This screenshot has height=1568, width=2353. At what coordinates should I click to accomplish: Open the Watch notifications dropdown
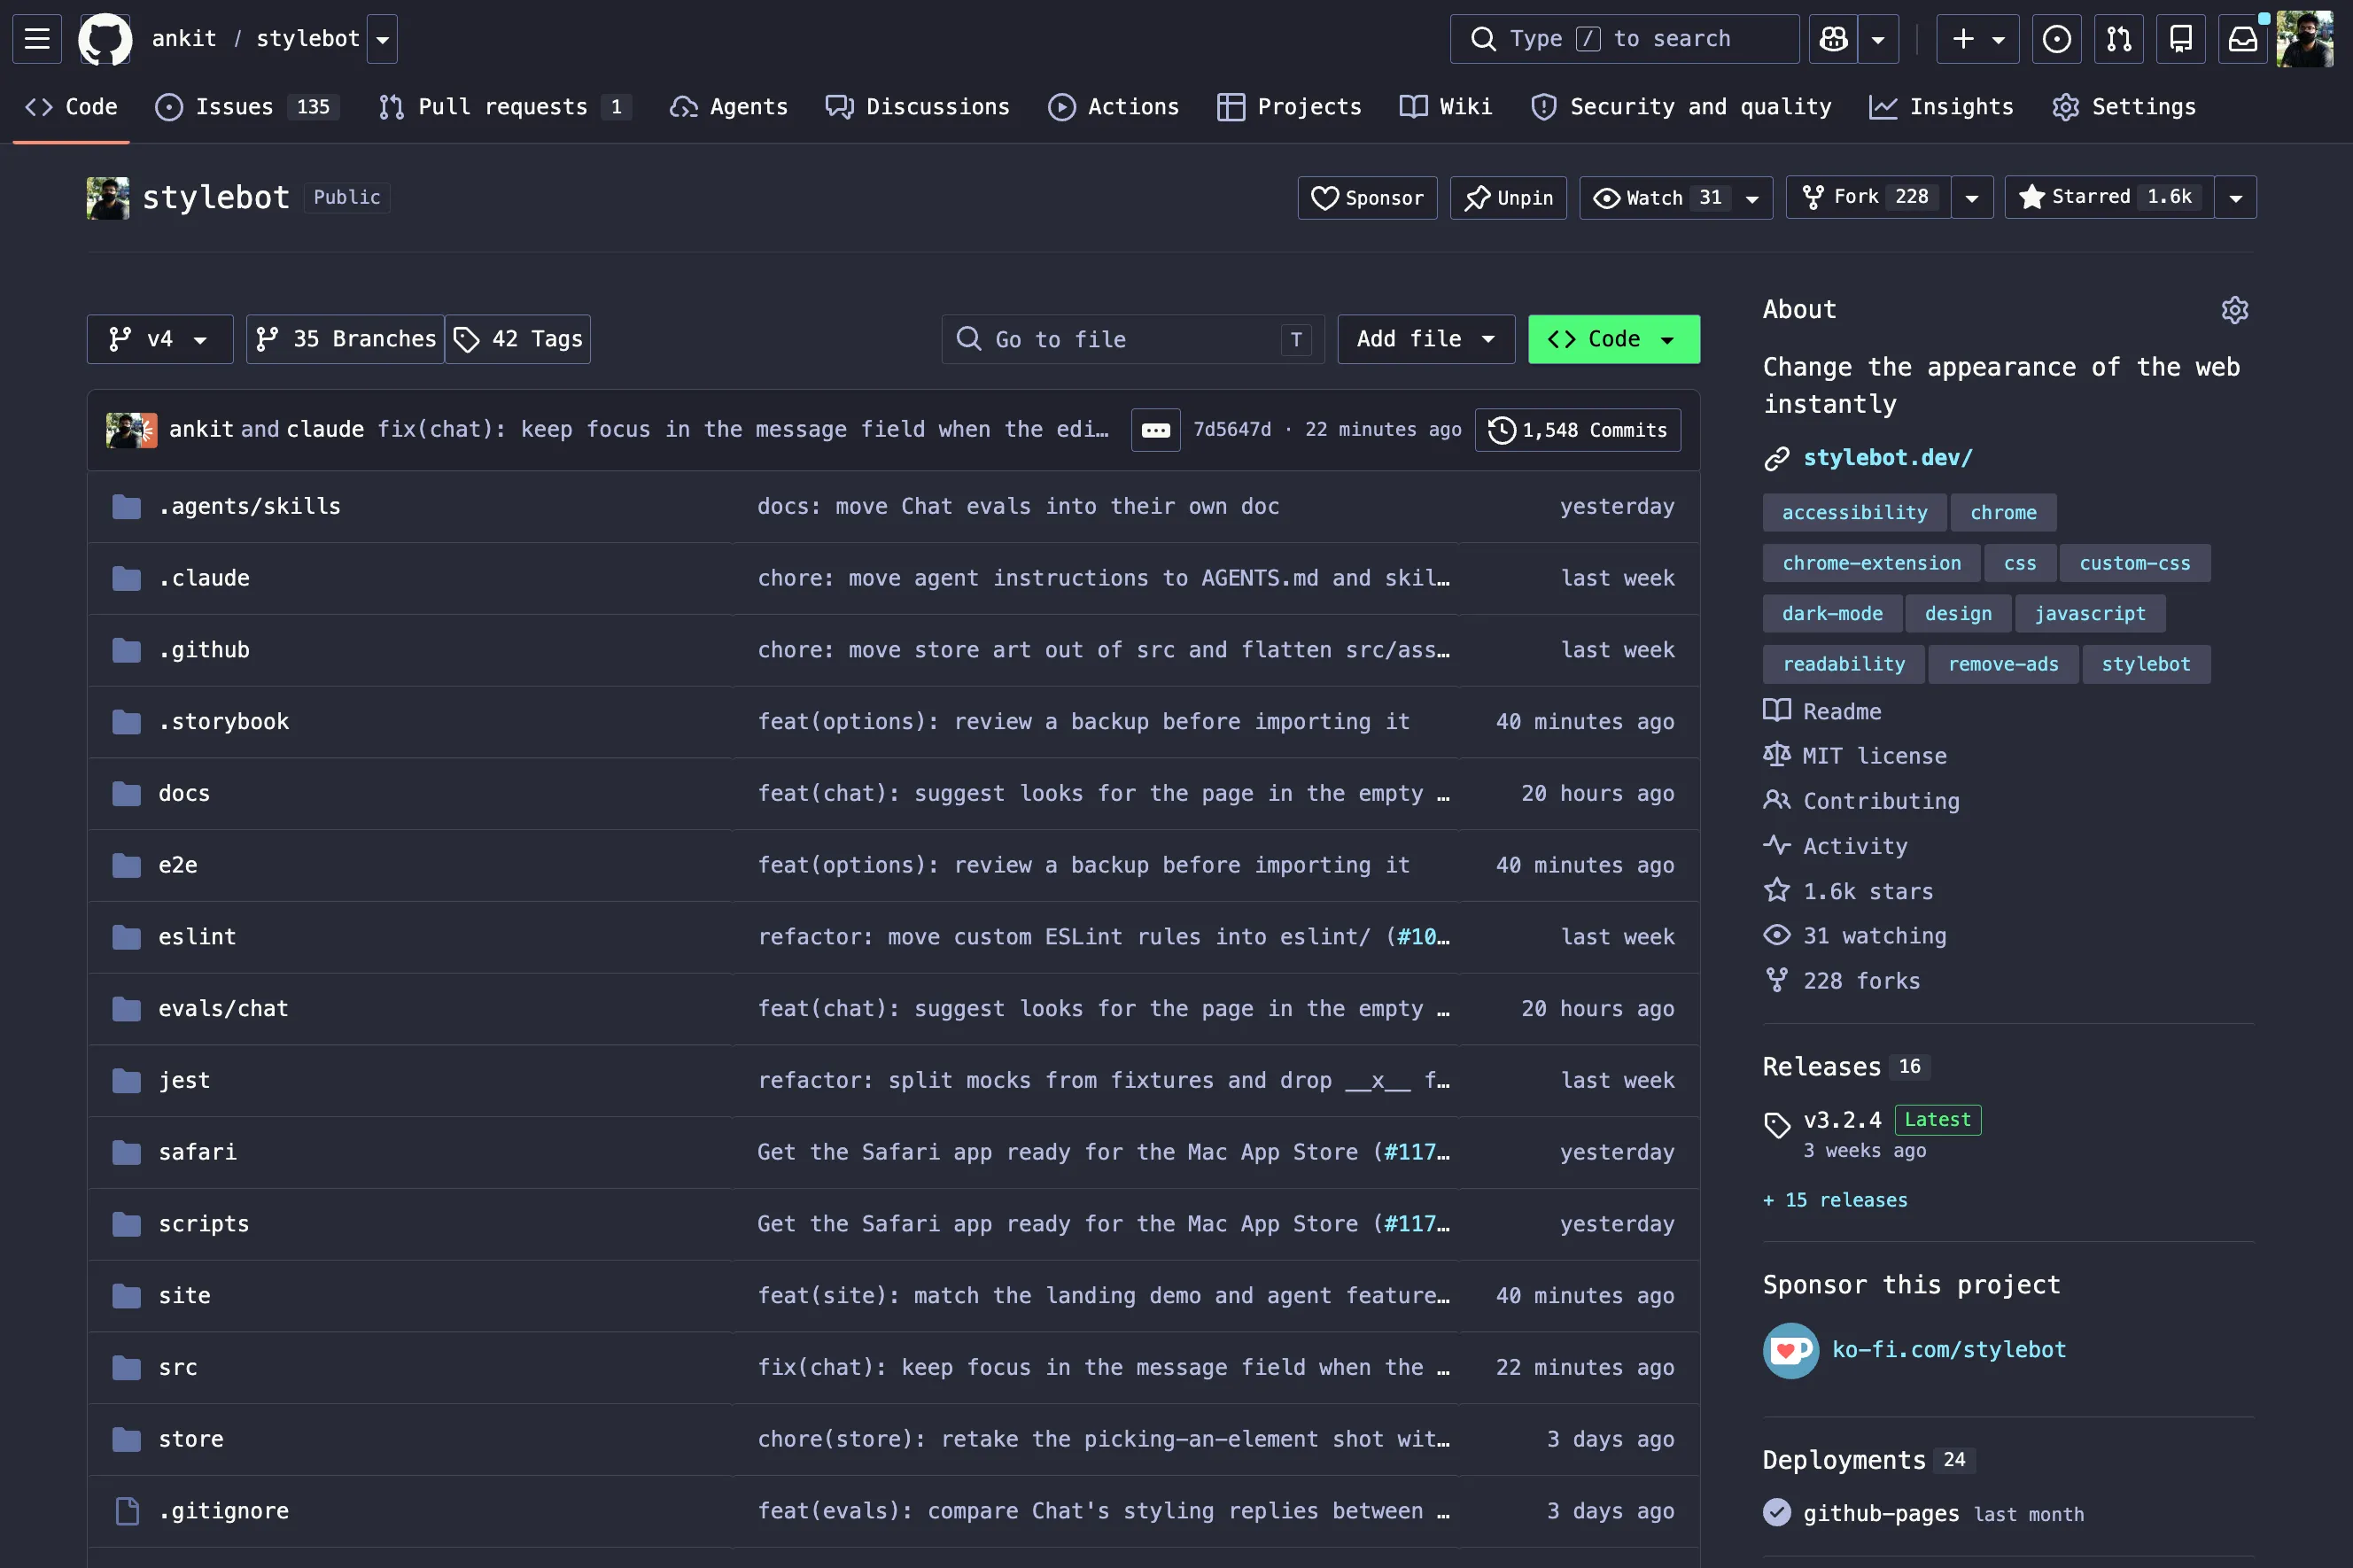pos(1676,198)
